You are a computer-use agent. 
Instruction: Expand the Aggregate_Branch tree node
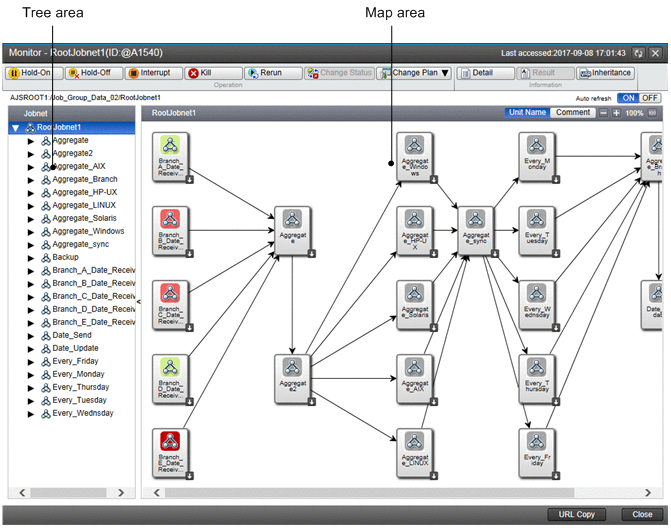tap(31, 180)
